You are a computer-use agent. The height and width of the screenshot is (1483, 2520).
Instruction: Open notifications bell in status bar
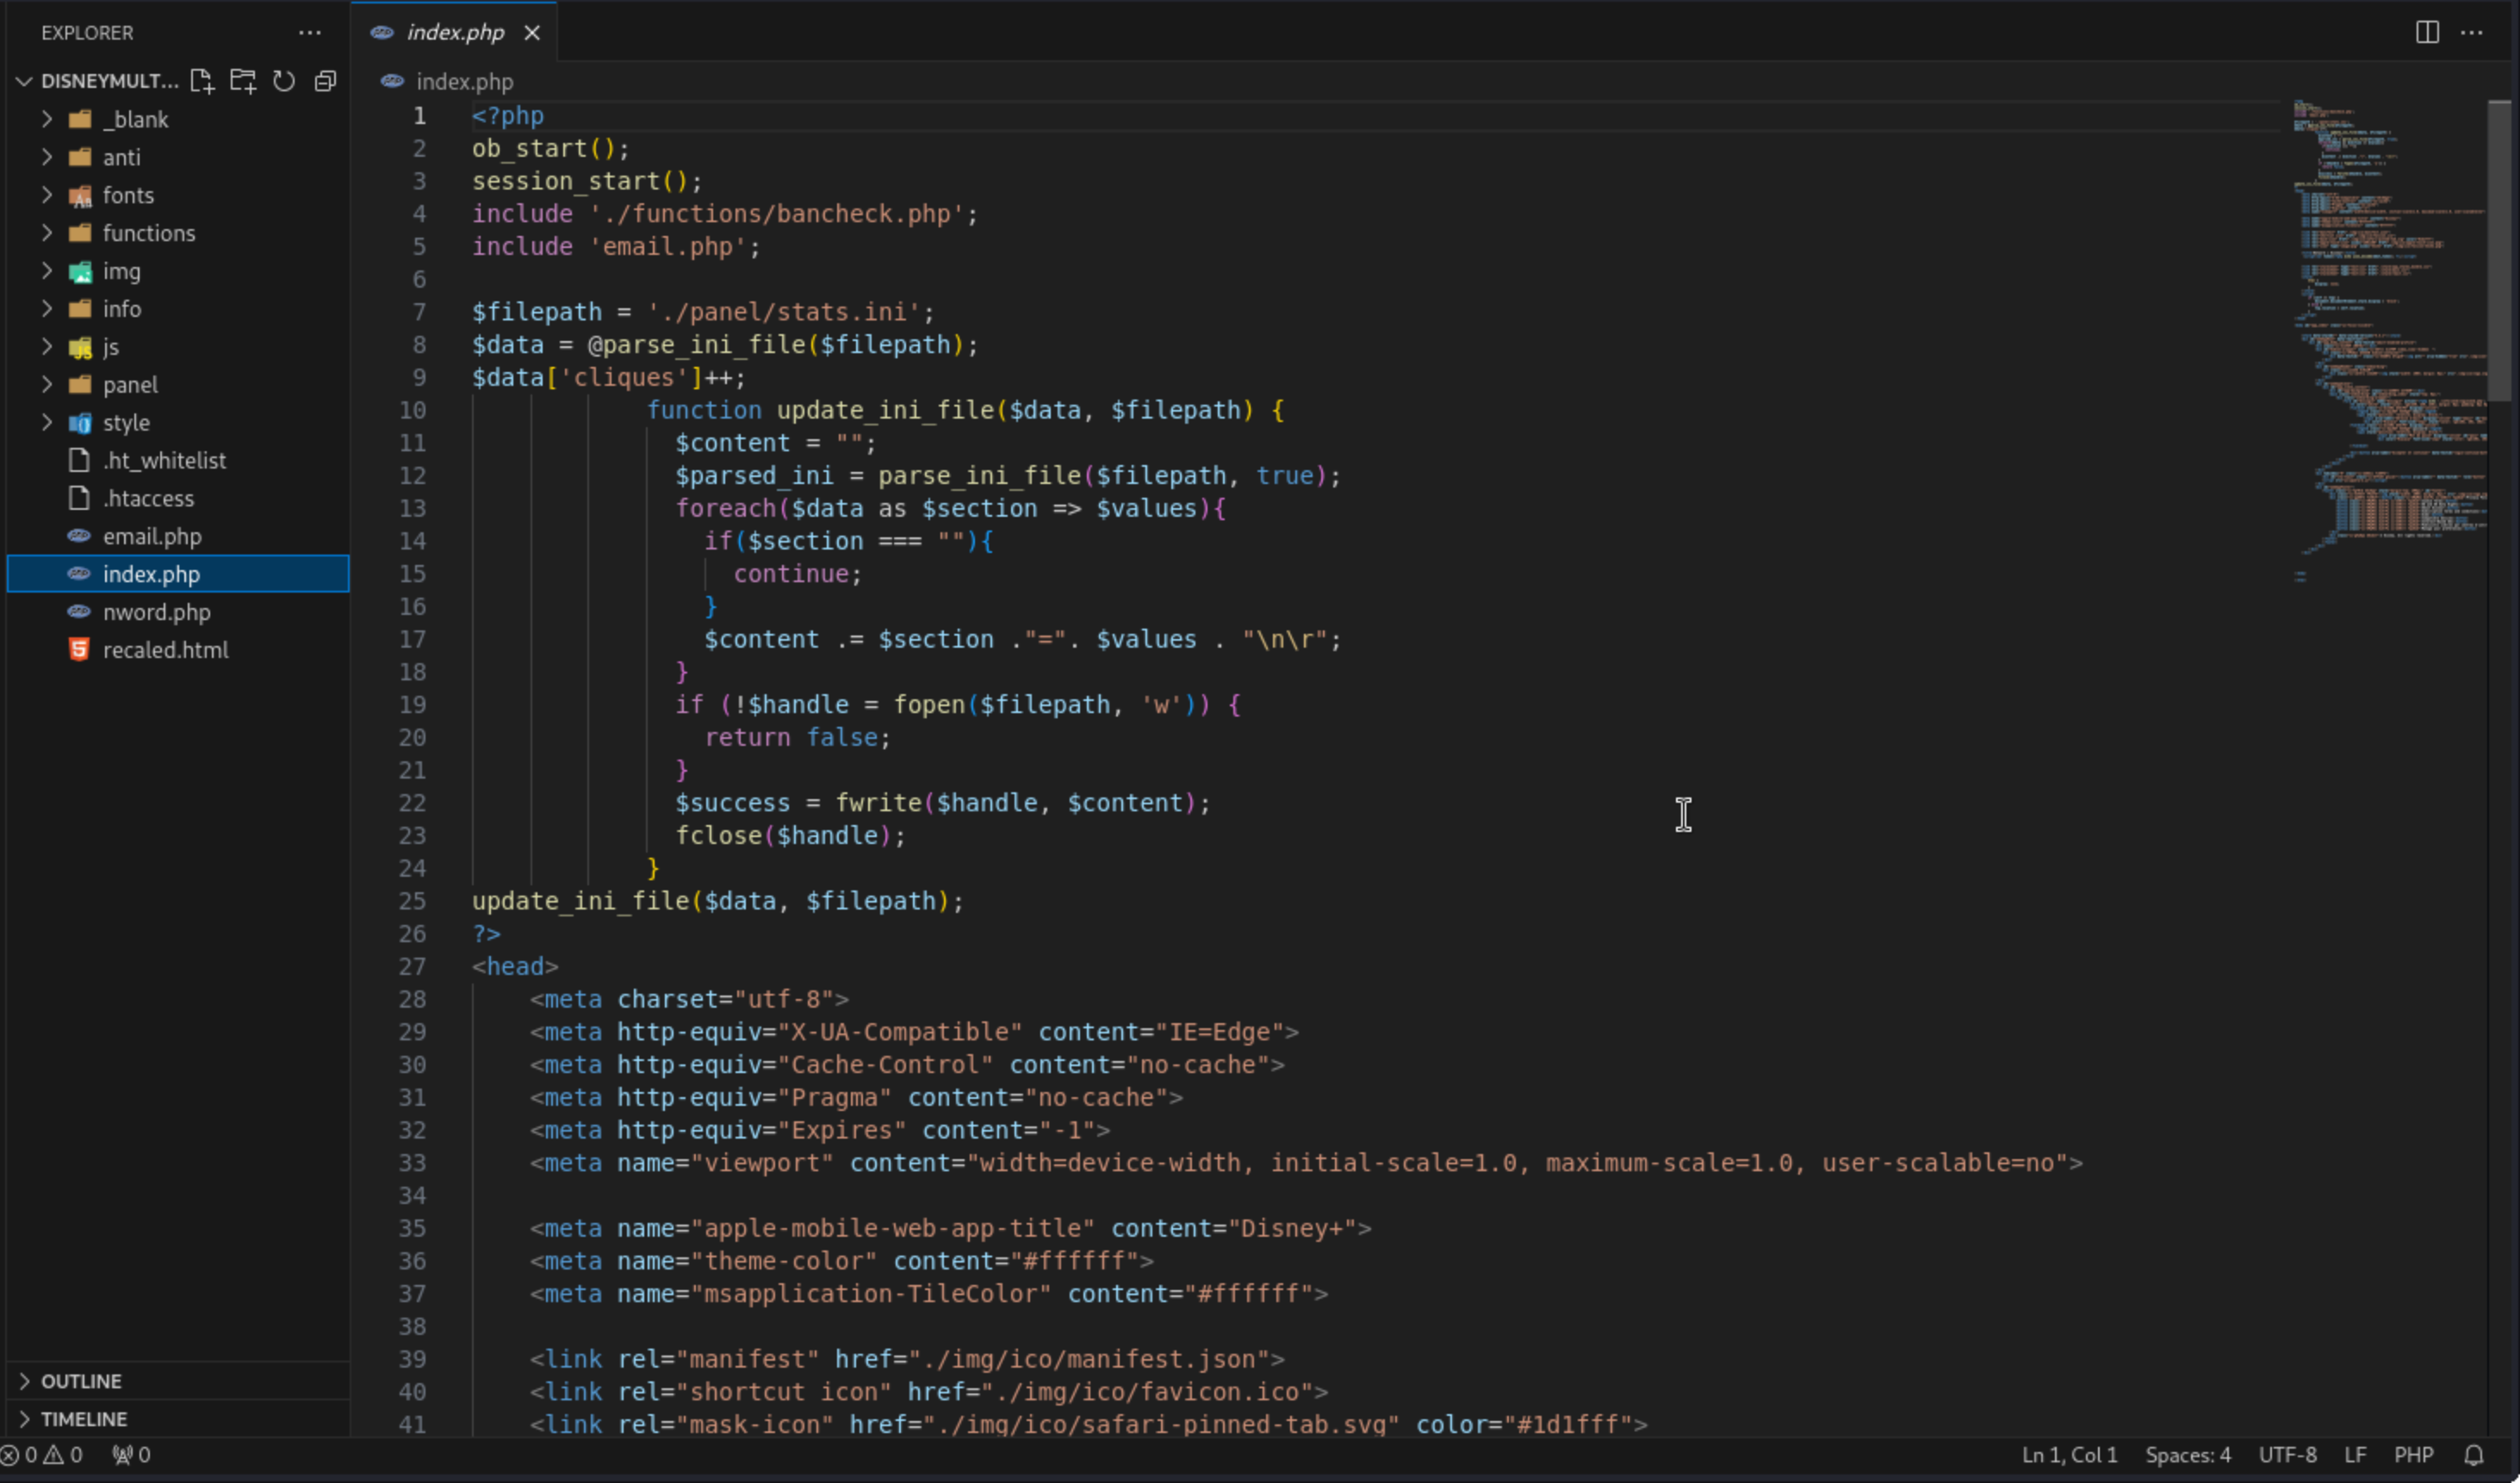(2474, 1455)
